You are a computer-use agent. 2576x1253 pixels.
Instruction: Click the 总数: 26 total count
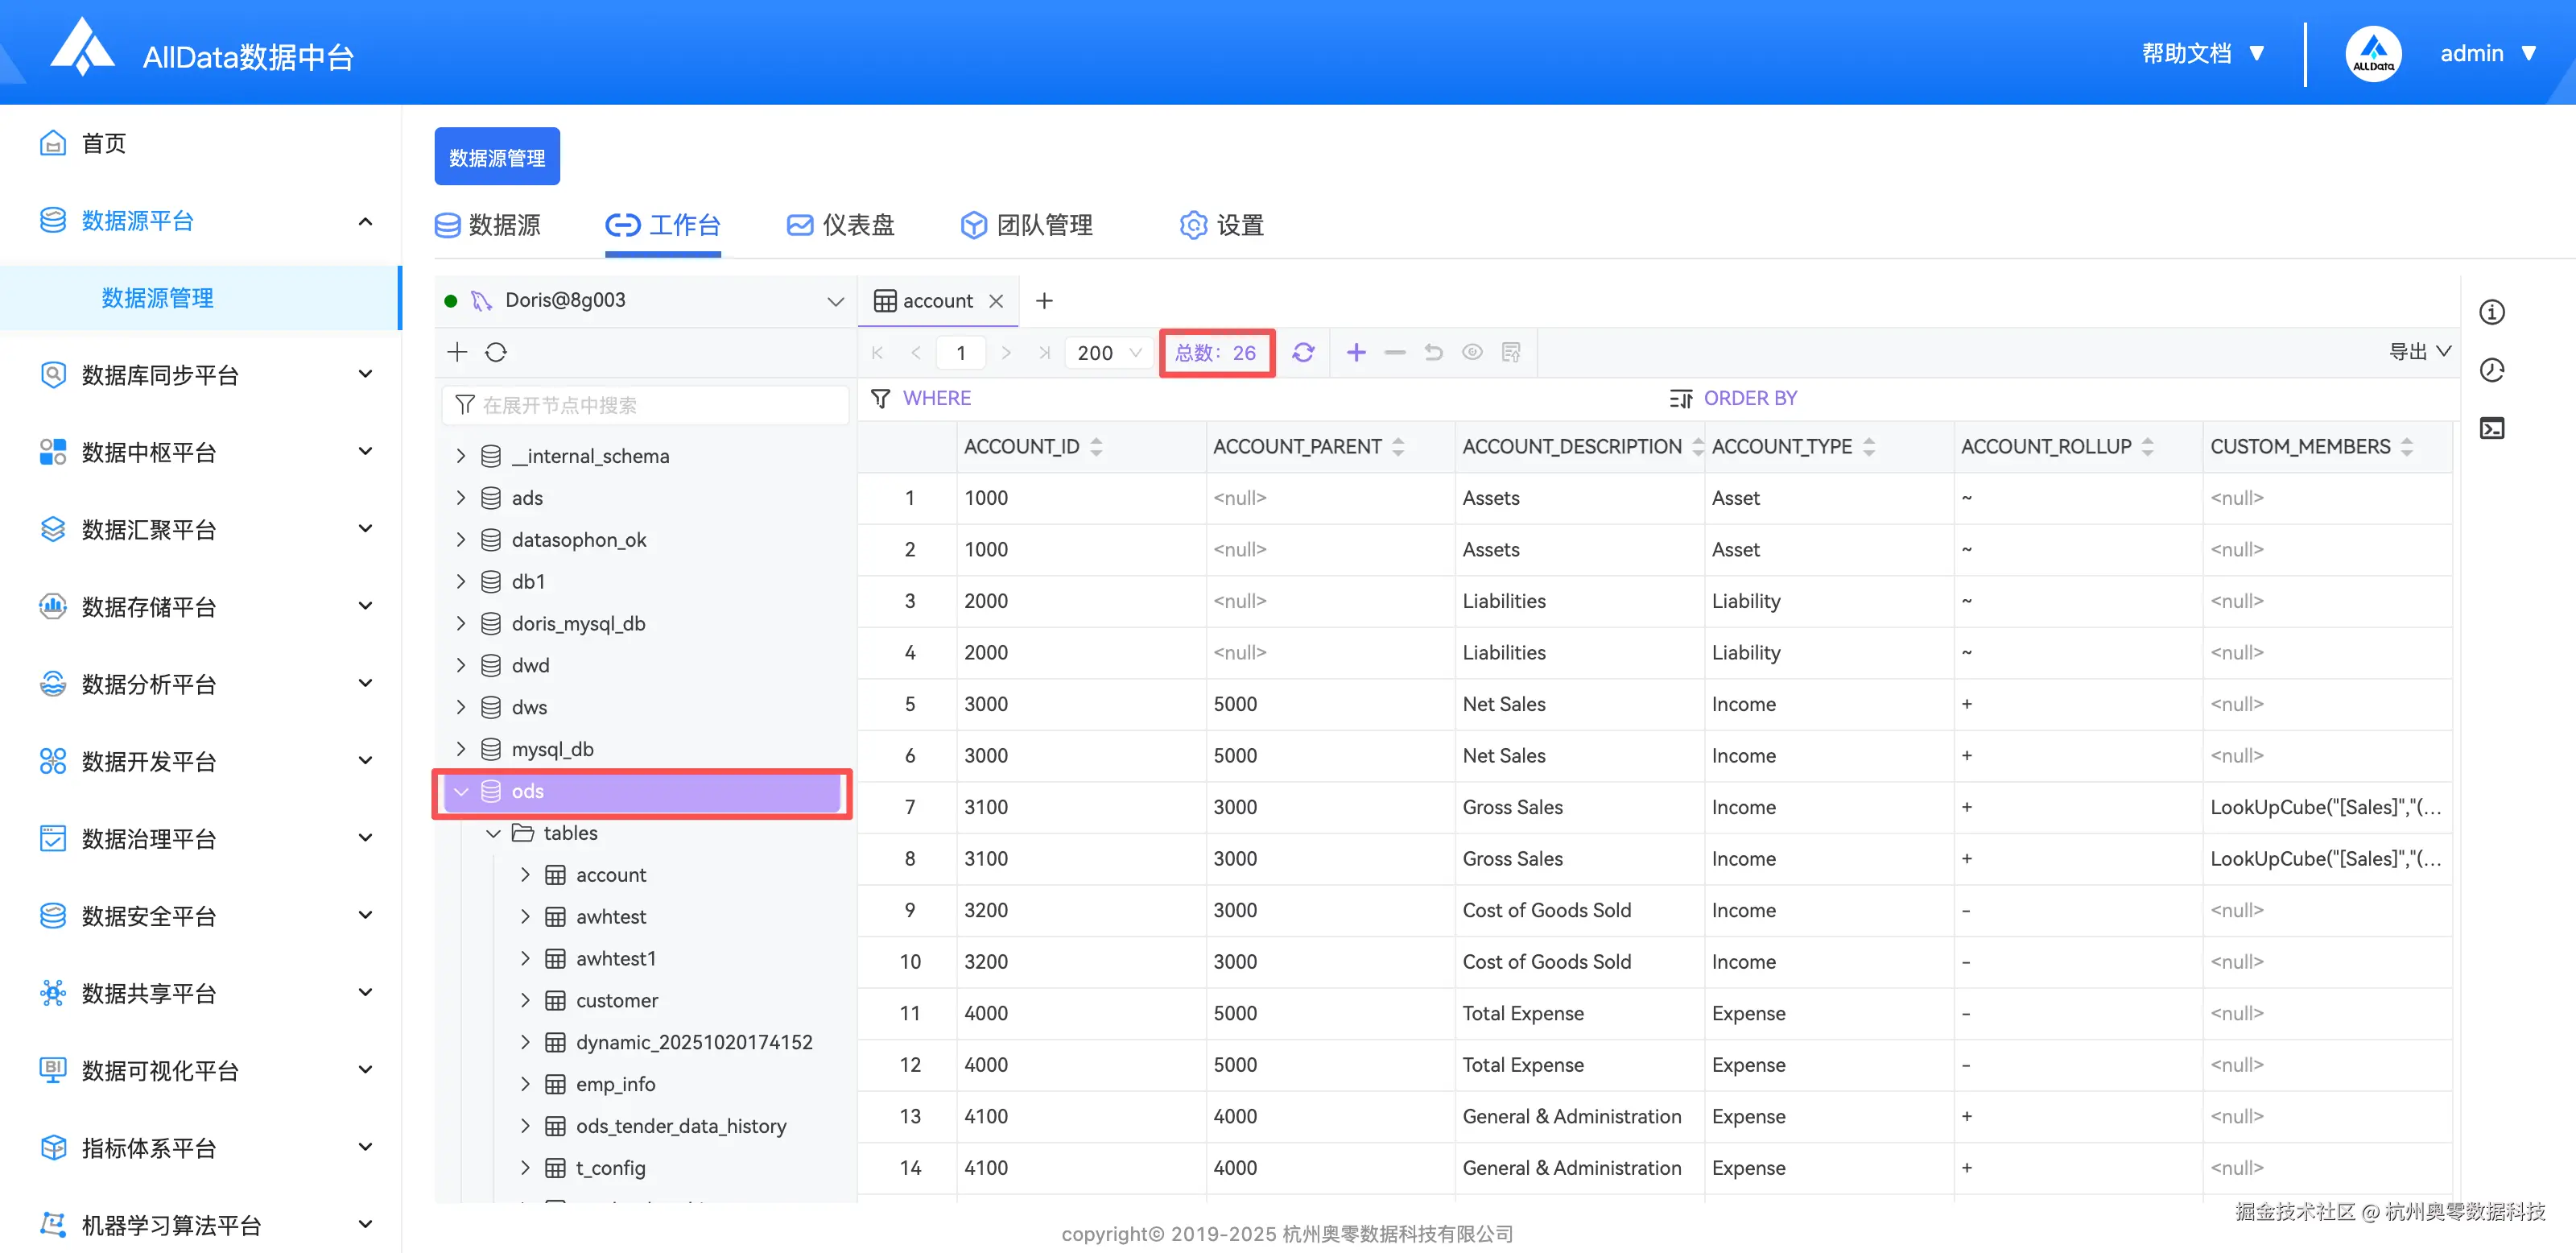pos(1216,352)
